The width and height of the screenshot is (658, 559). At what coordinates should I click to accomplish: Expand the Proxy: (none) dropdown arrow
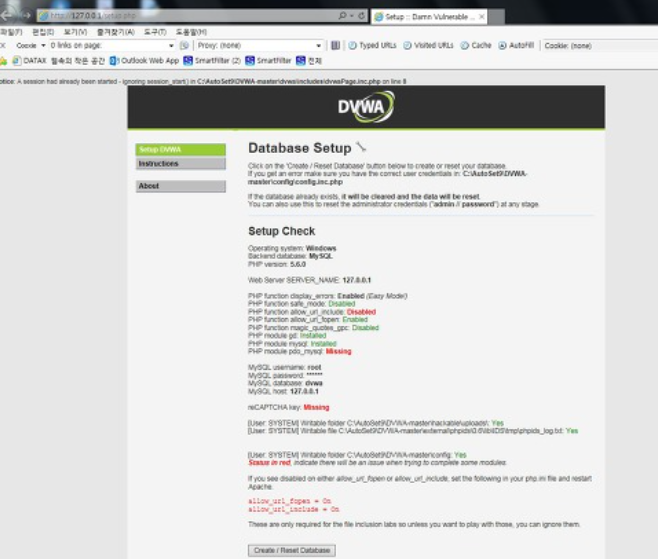tap(319, 45)
